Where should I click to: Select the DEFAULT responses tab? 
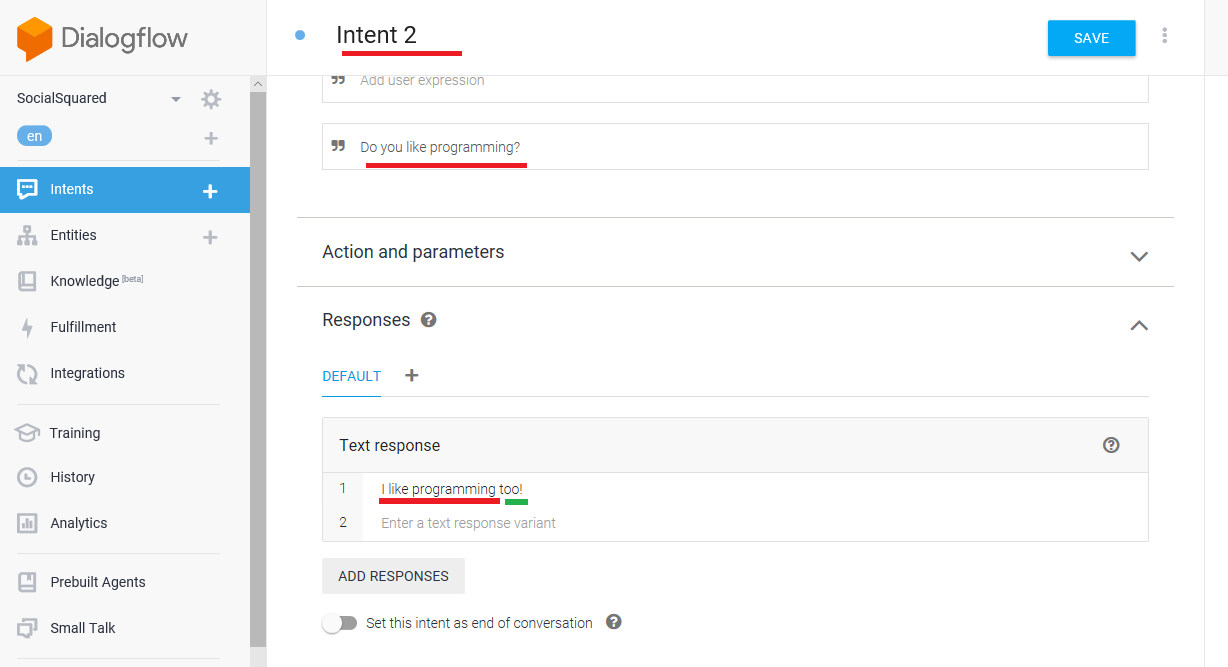[351, 377]
